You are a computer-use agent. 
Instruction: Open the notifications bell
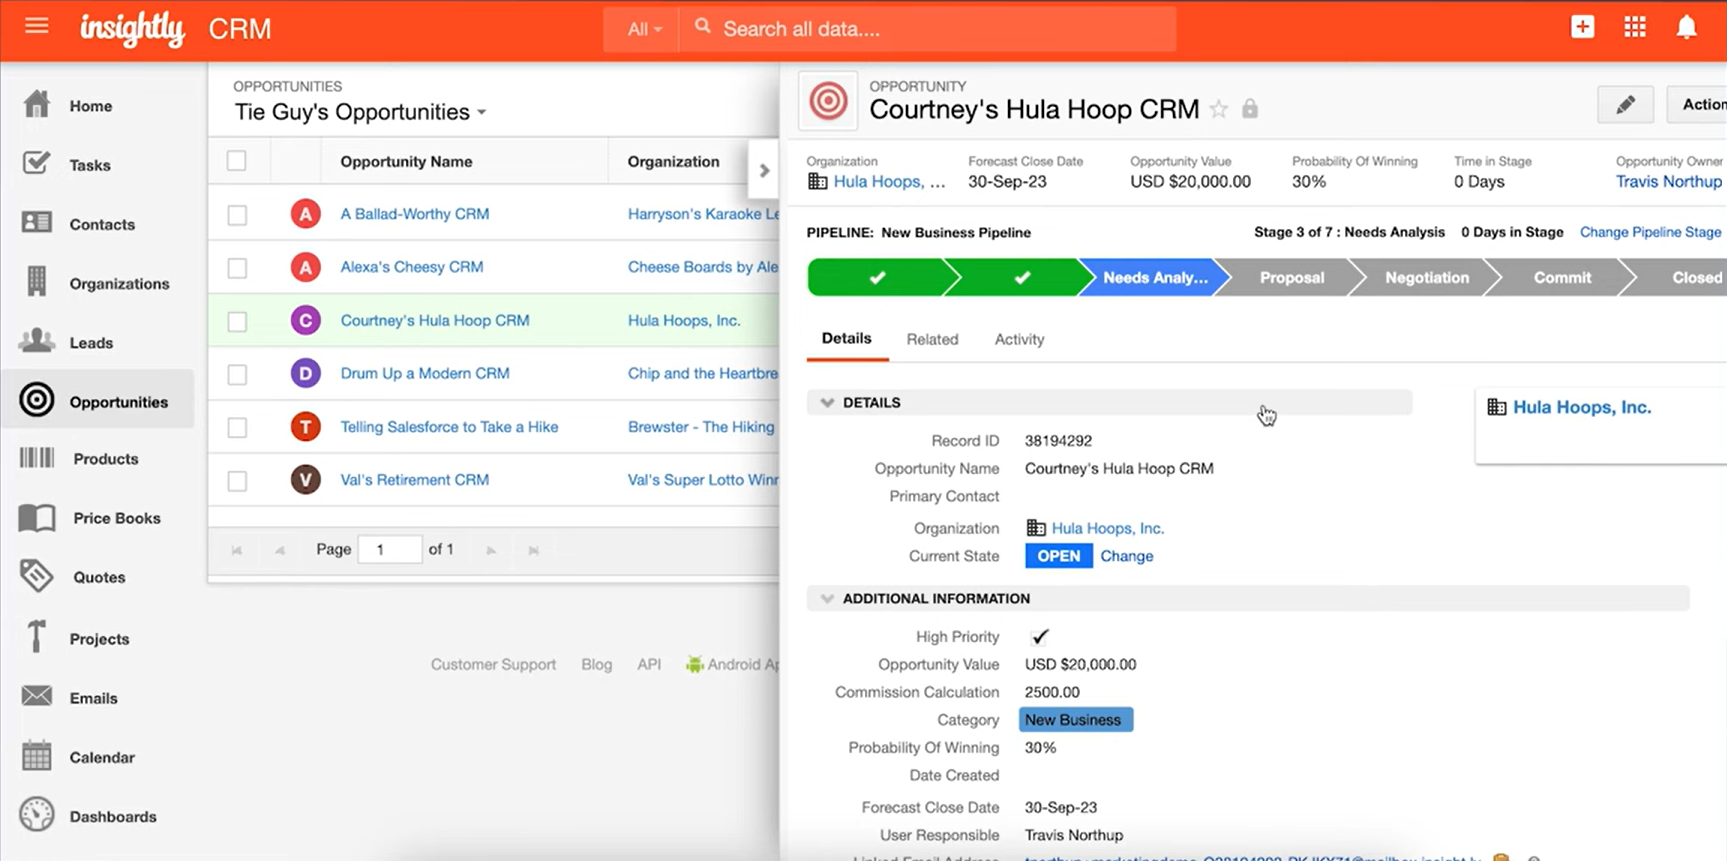click(x=1686, y=27)
